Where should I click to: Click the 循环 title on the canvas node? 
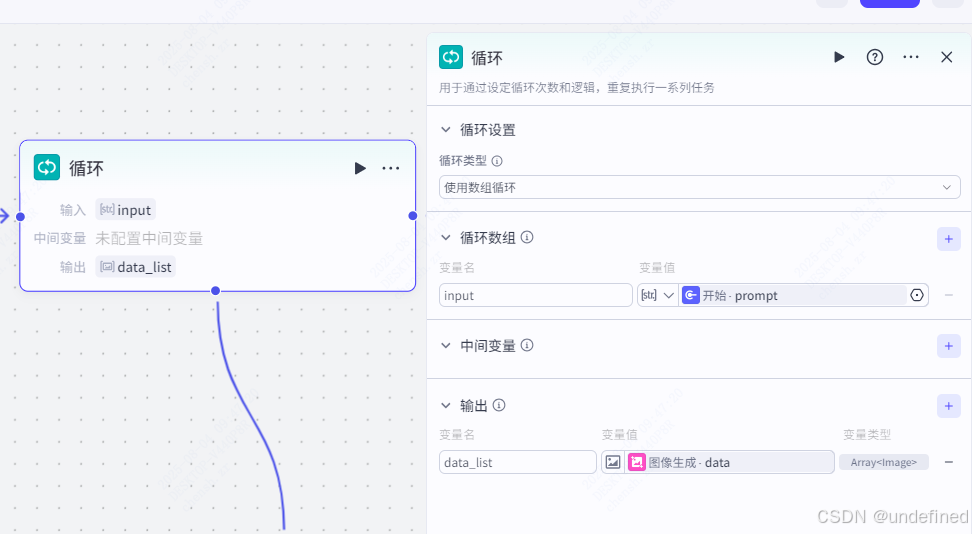[86, 168]
